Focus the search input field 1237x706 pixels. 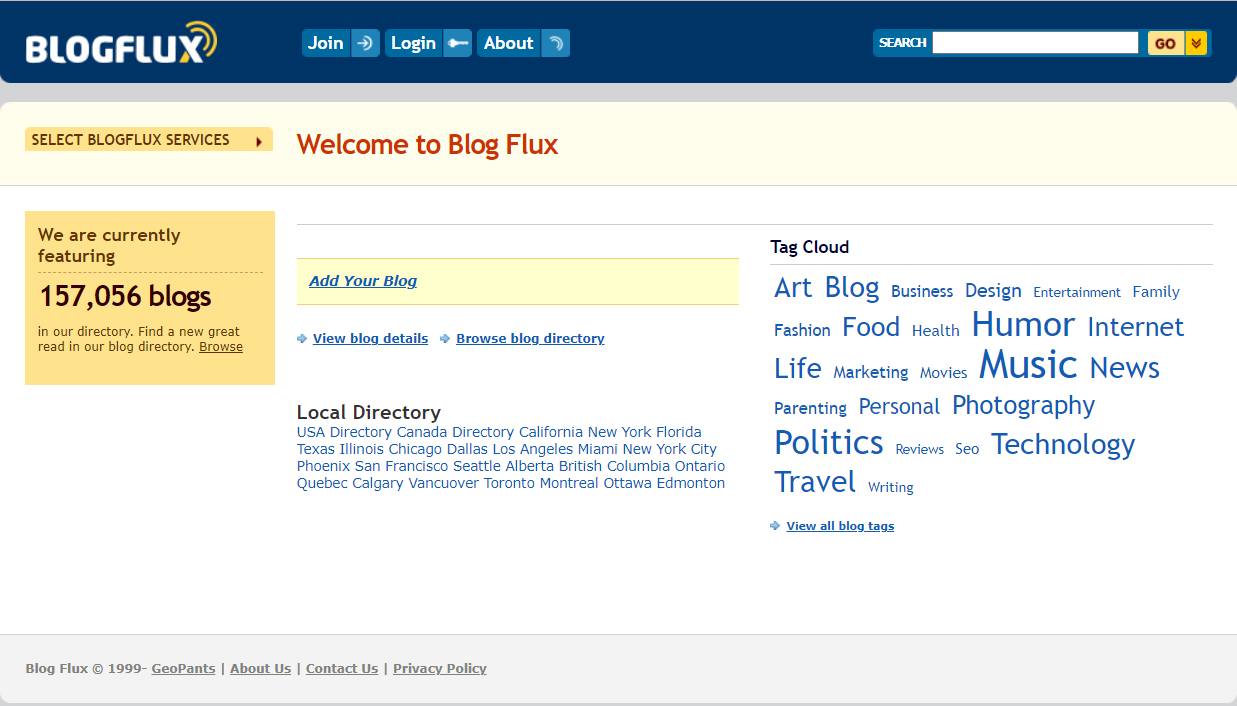click(x=1035, y=42)
